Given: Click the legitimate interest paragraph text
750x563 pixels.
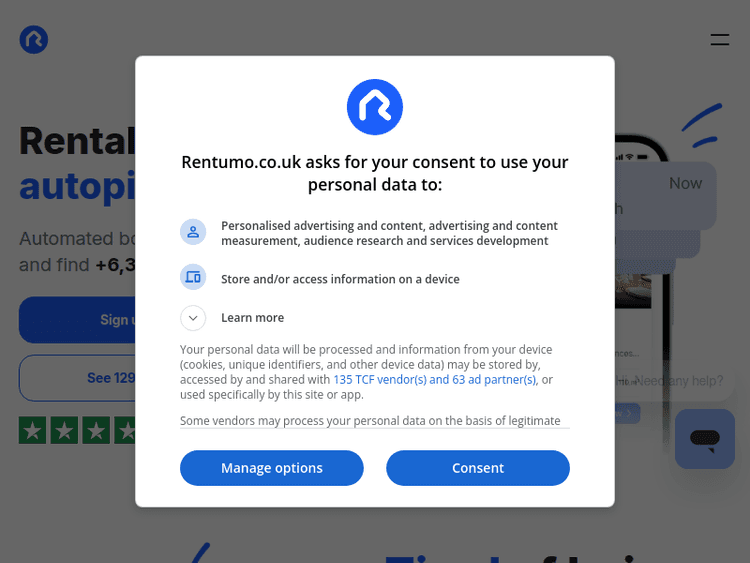Looking at the screenshot, I should pyautogui.click(x=370, y=421).
